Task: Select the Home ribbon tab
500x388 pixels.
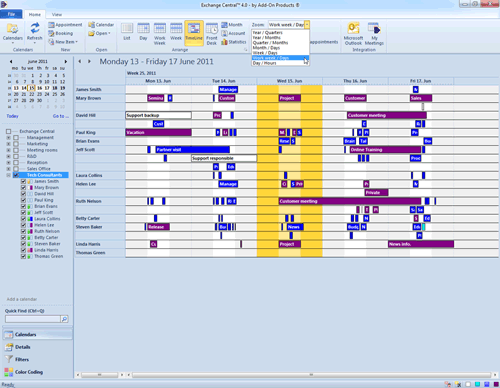Action: coord(35,15)
